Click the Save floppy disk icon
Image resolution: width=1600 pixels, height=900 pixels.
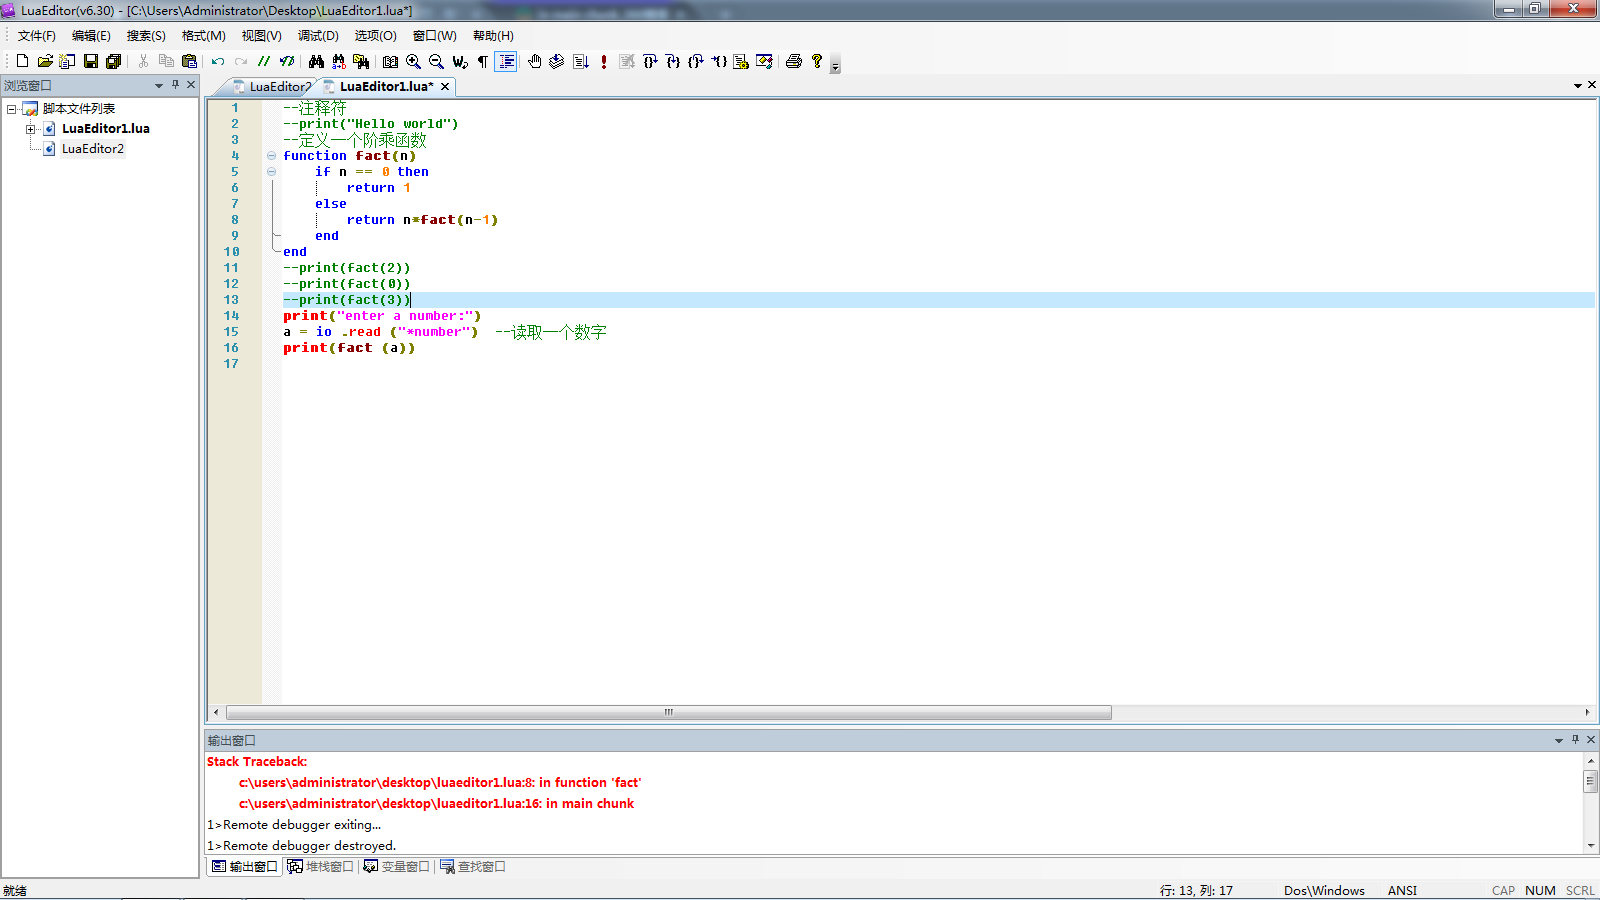(91, 62)
